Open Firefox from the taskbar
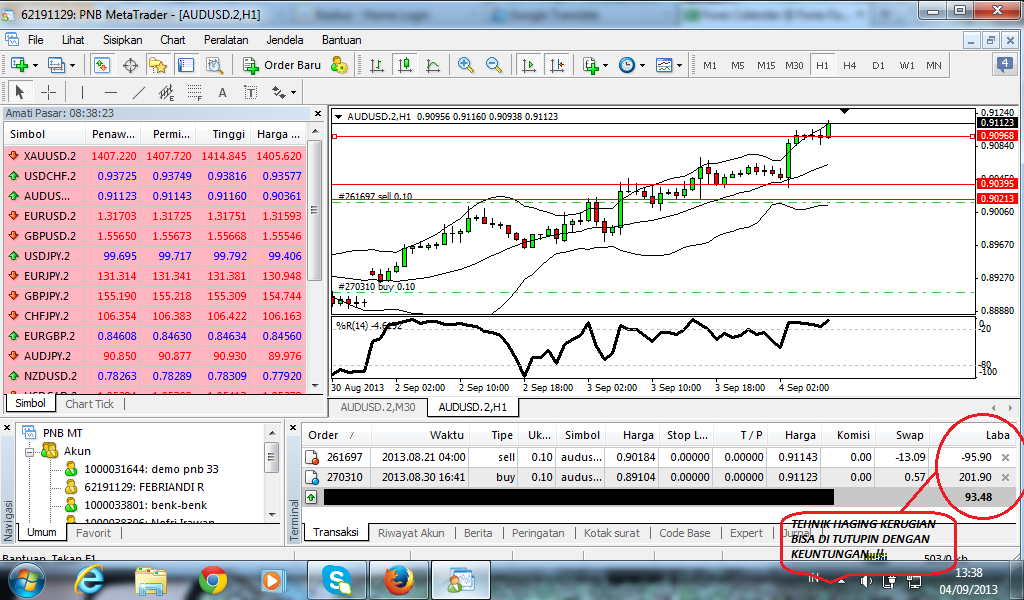This screenshot has width=1024, height=600. tap(398, 580)
